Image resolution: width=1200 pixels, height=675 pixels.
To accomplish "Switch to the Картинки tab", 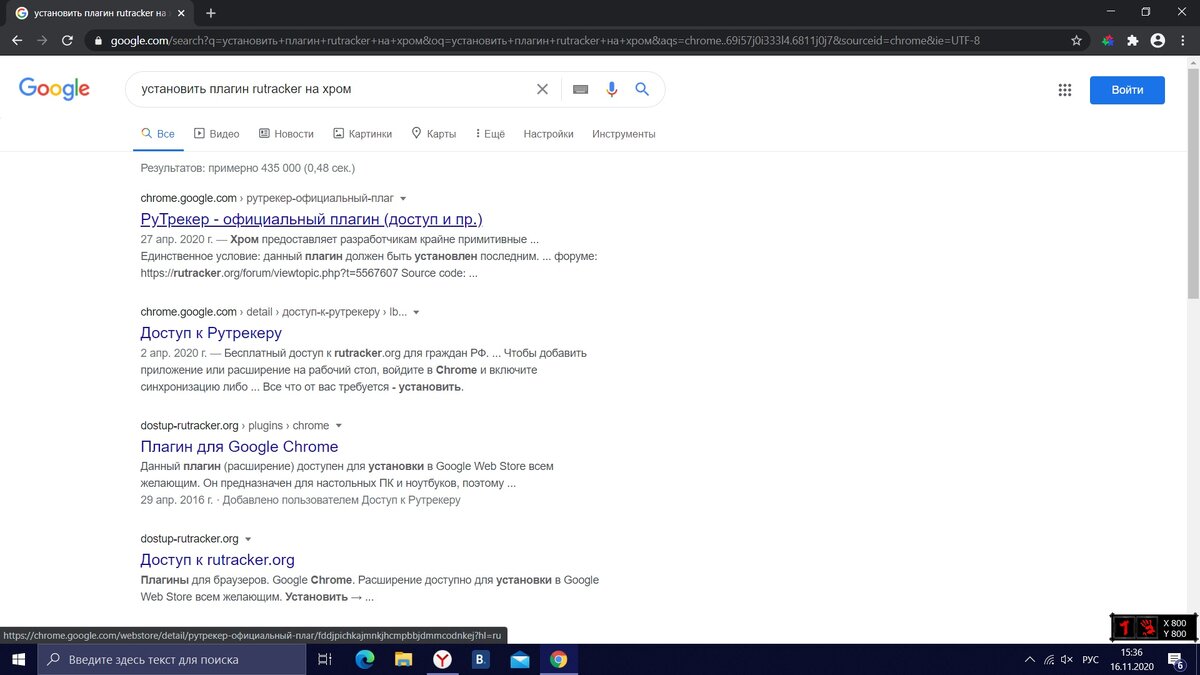I will coord(362,134).
